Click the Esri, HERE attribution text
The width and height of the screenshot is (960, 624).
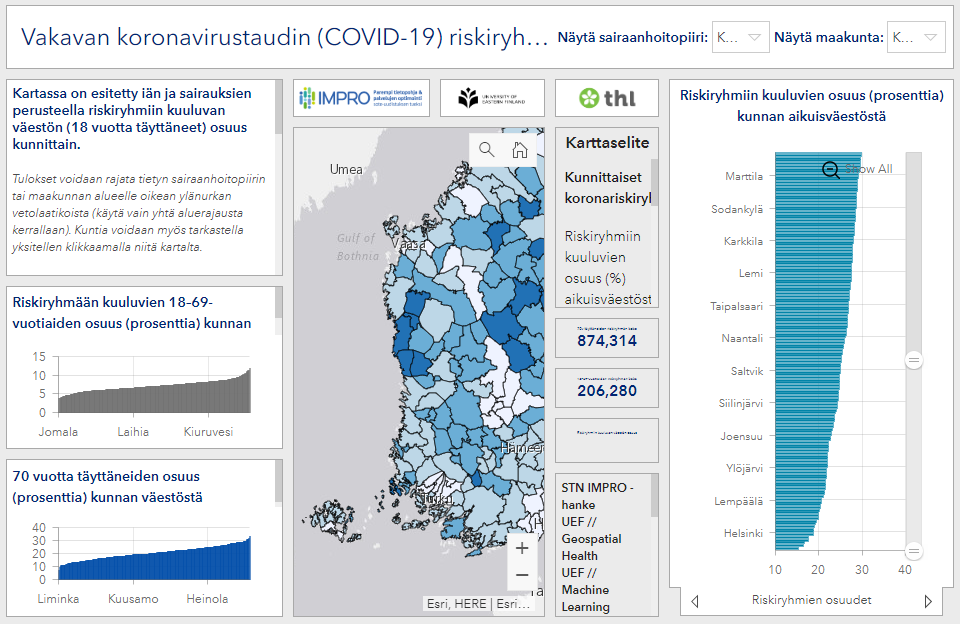coord(478,604)
